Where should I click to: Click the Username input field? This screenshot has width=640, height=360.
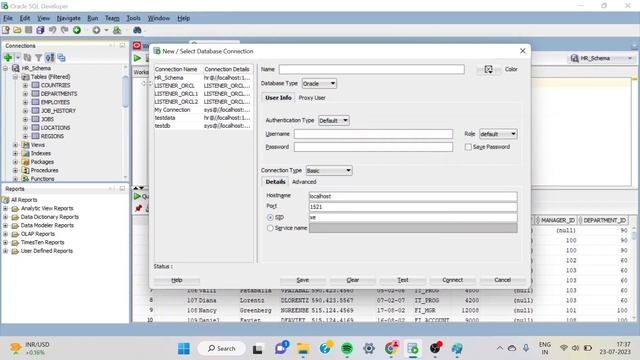[x=373, y=134]
